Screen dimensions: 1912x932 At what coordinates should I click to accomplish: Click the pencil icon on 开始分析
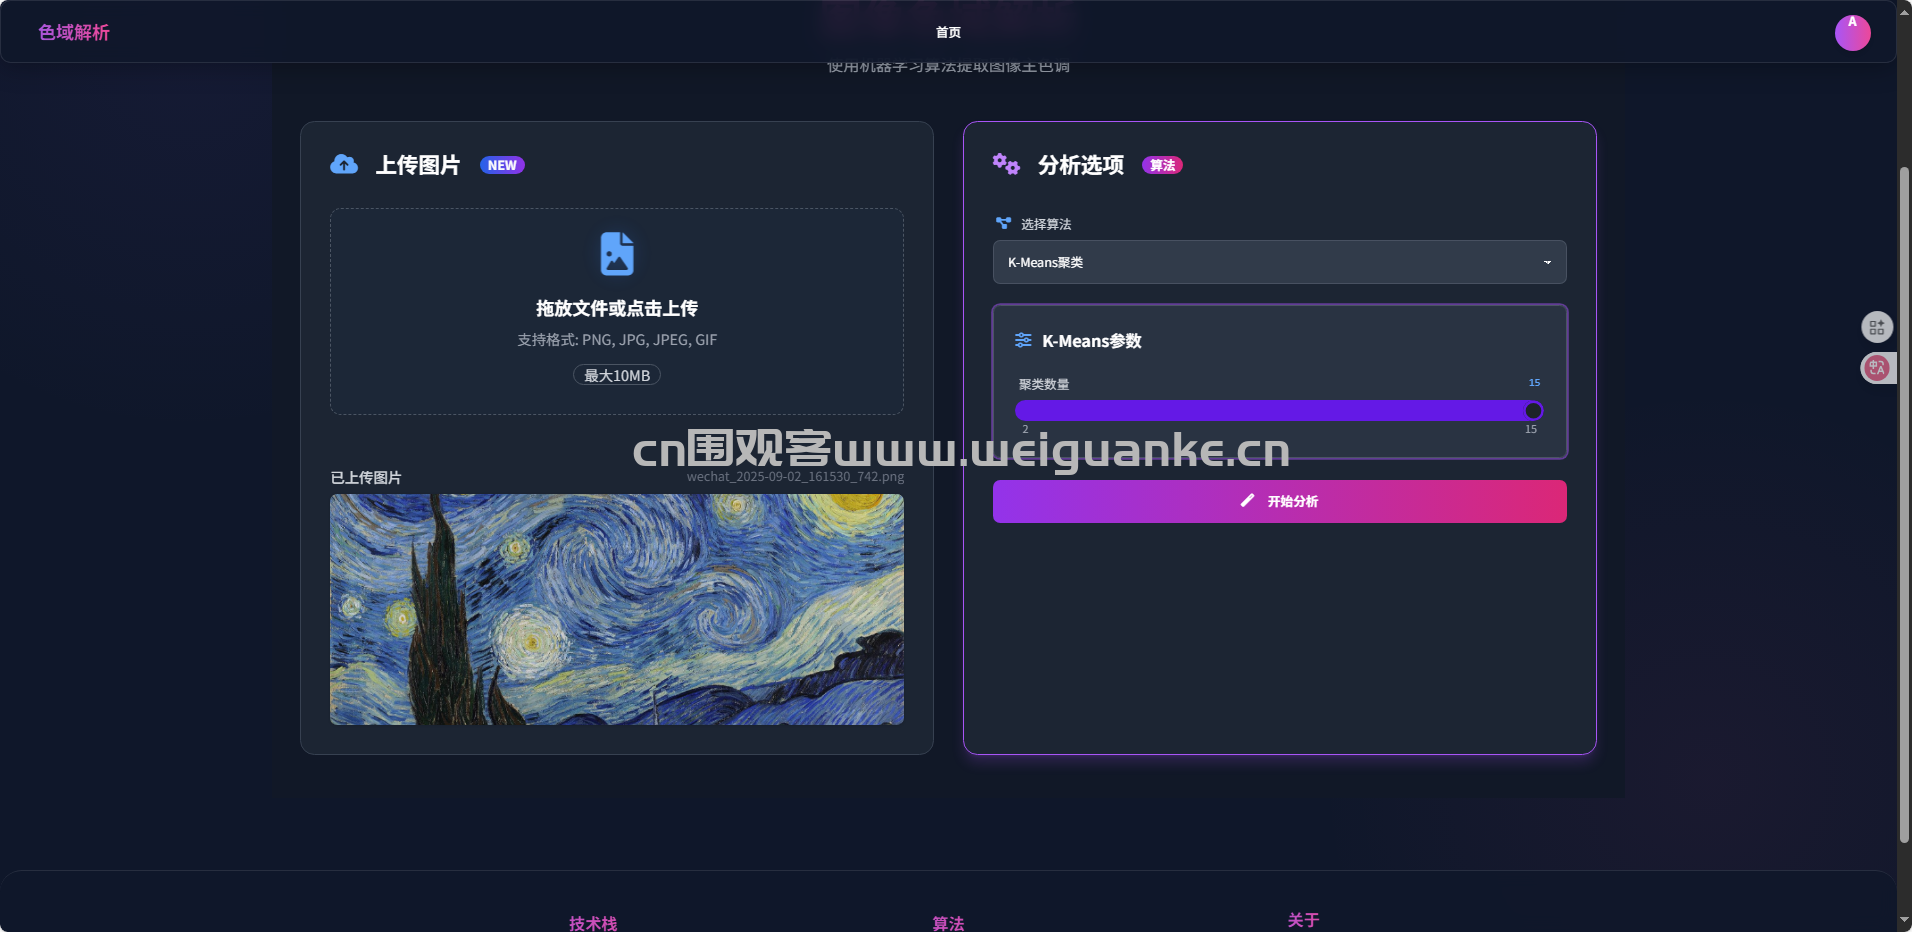(x=1247, y=500)
